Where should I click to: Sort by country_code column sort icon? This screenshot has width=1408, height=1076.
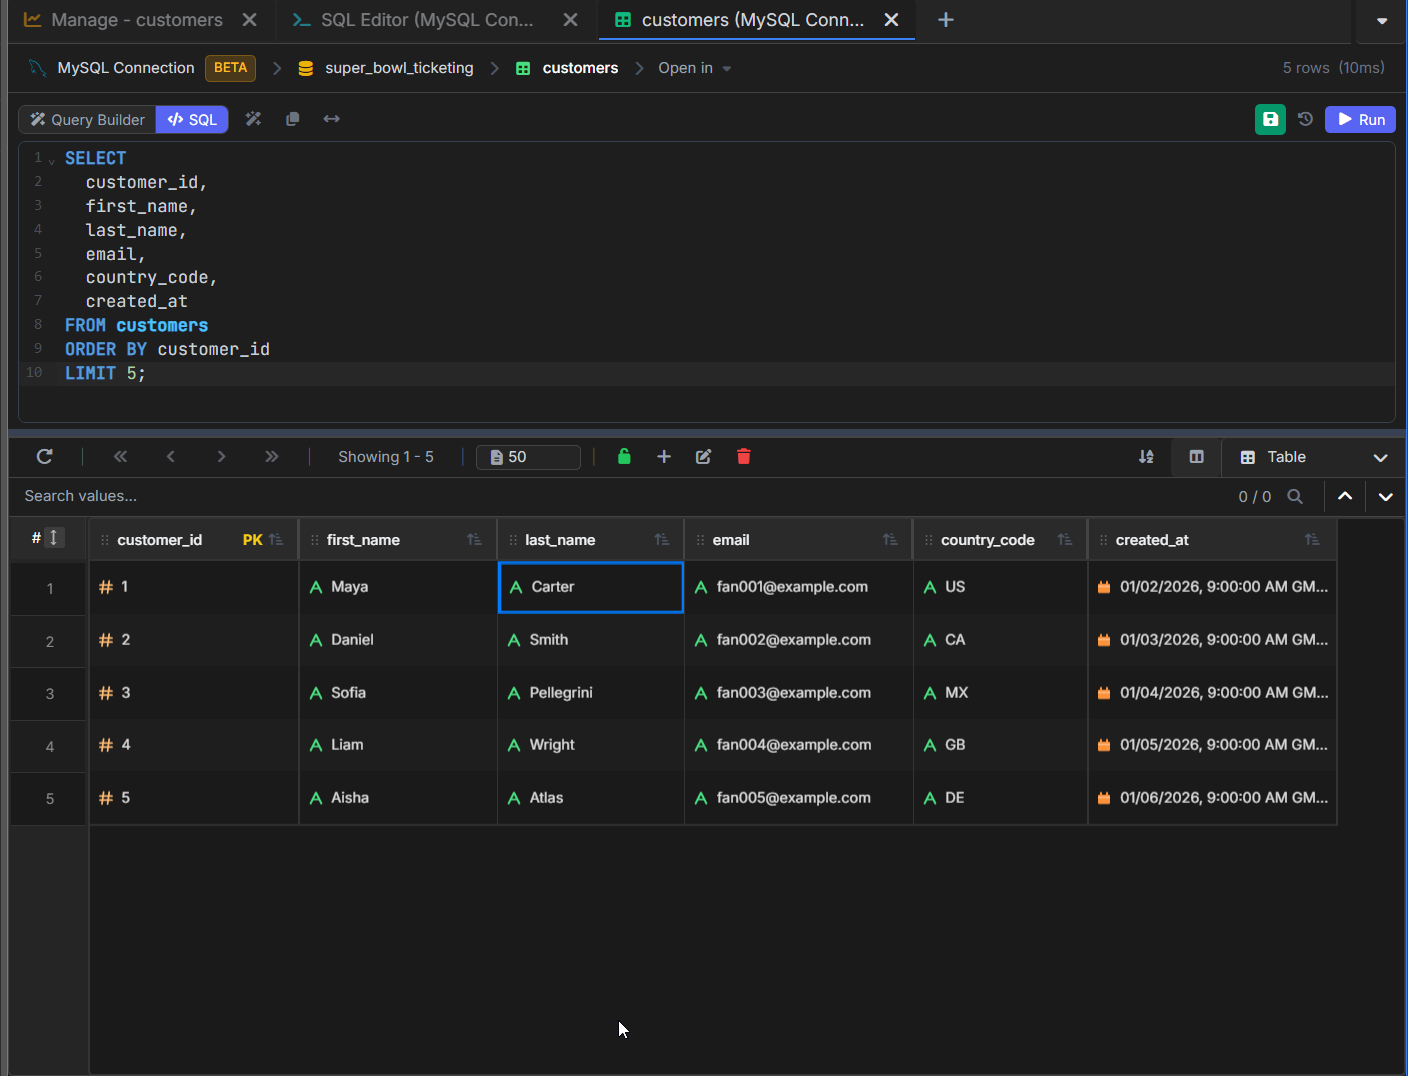point(1065,540)
